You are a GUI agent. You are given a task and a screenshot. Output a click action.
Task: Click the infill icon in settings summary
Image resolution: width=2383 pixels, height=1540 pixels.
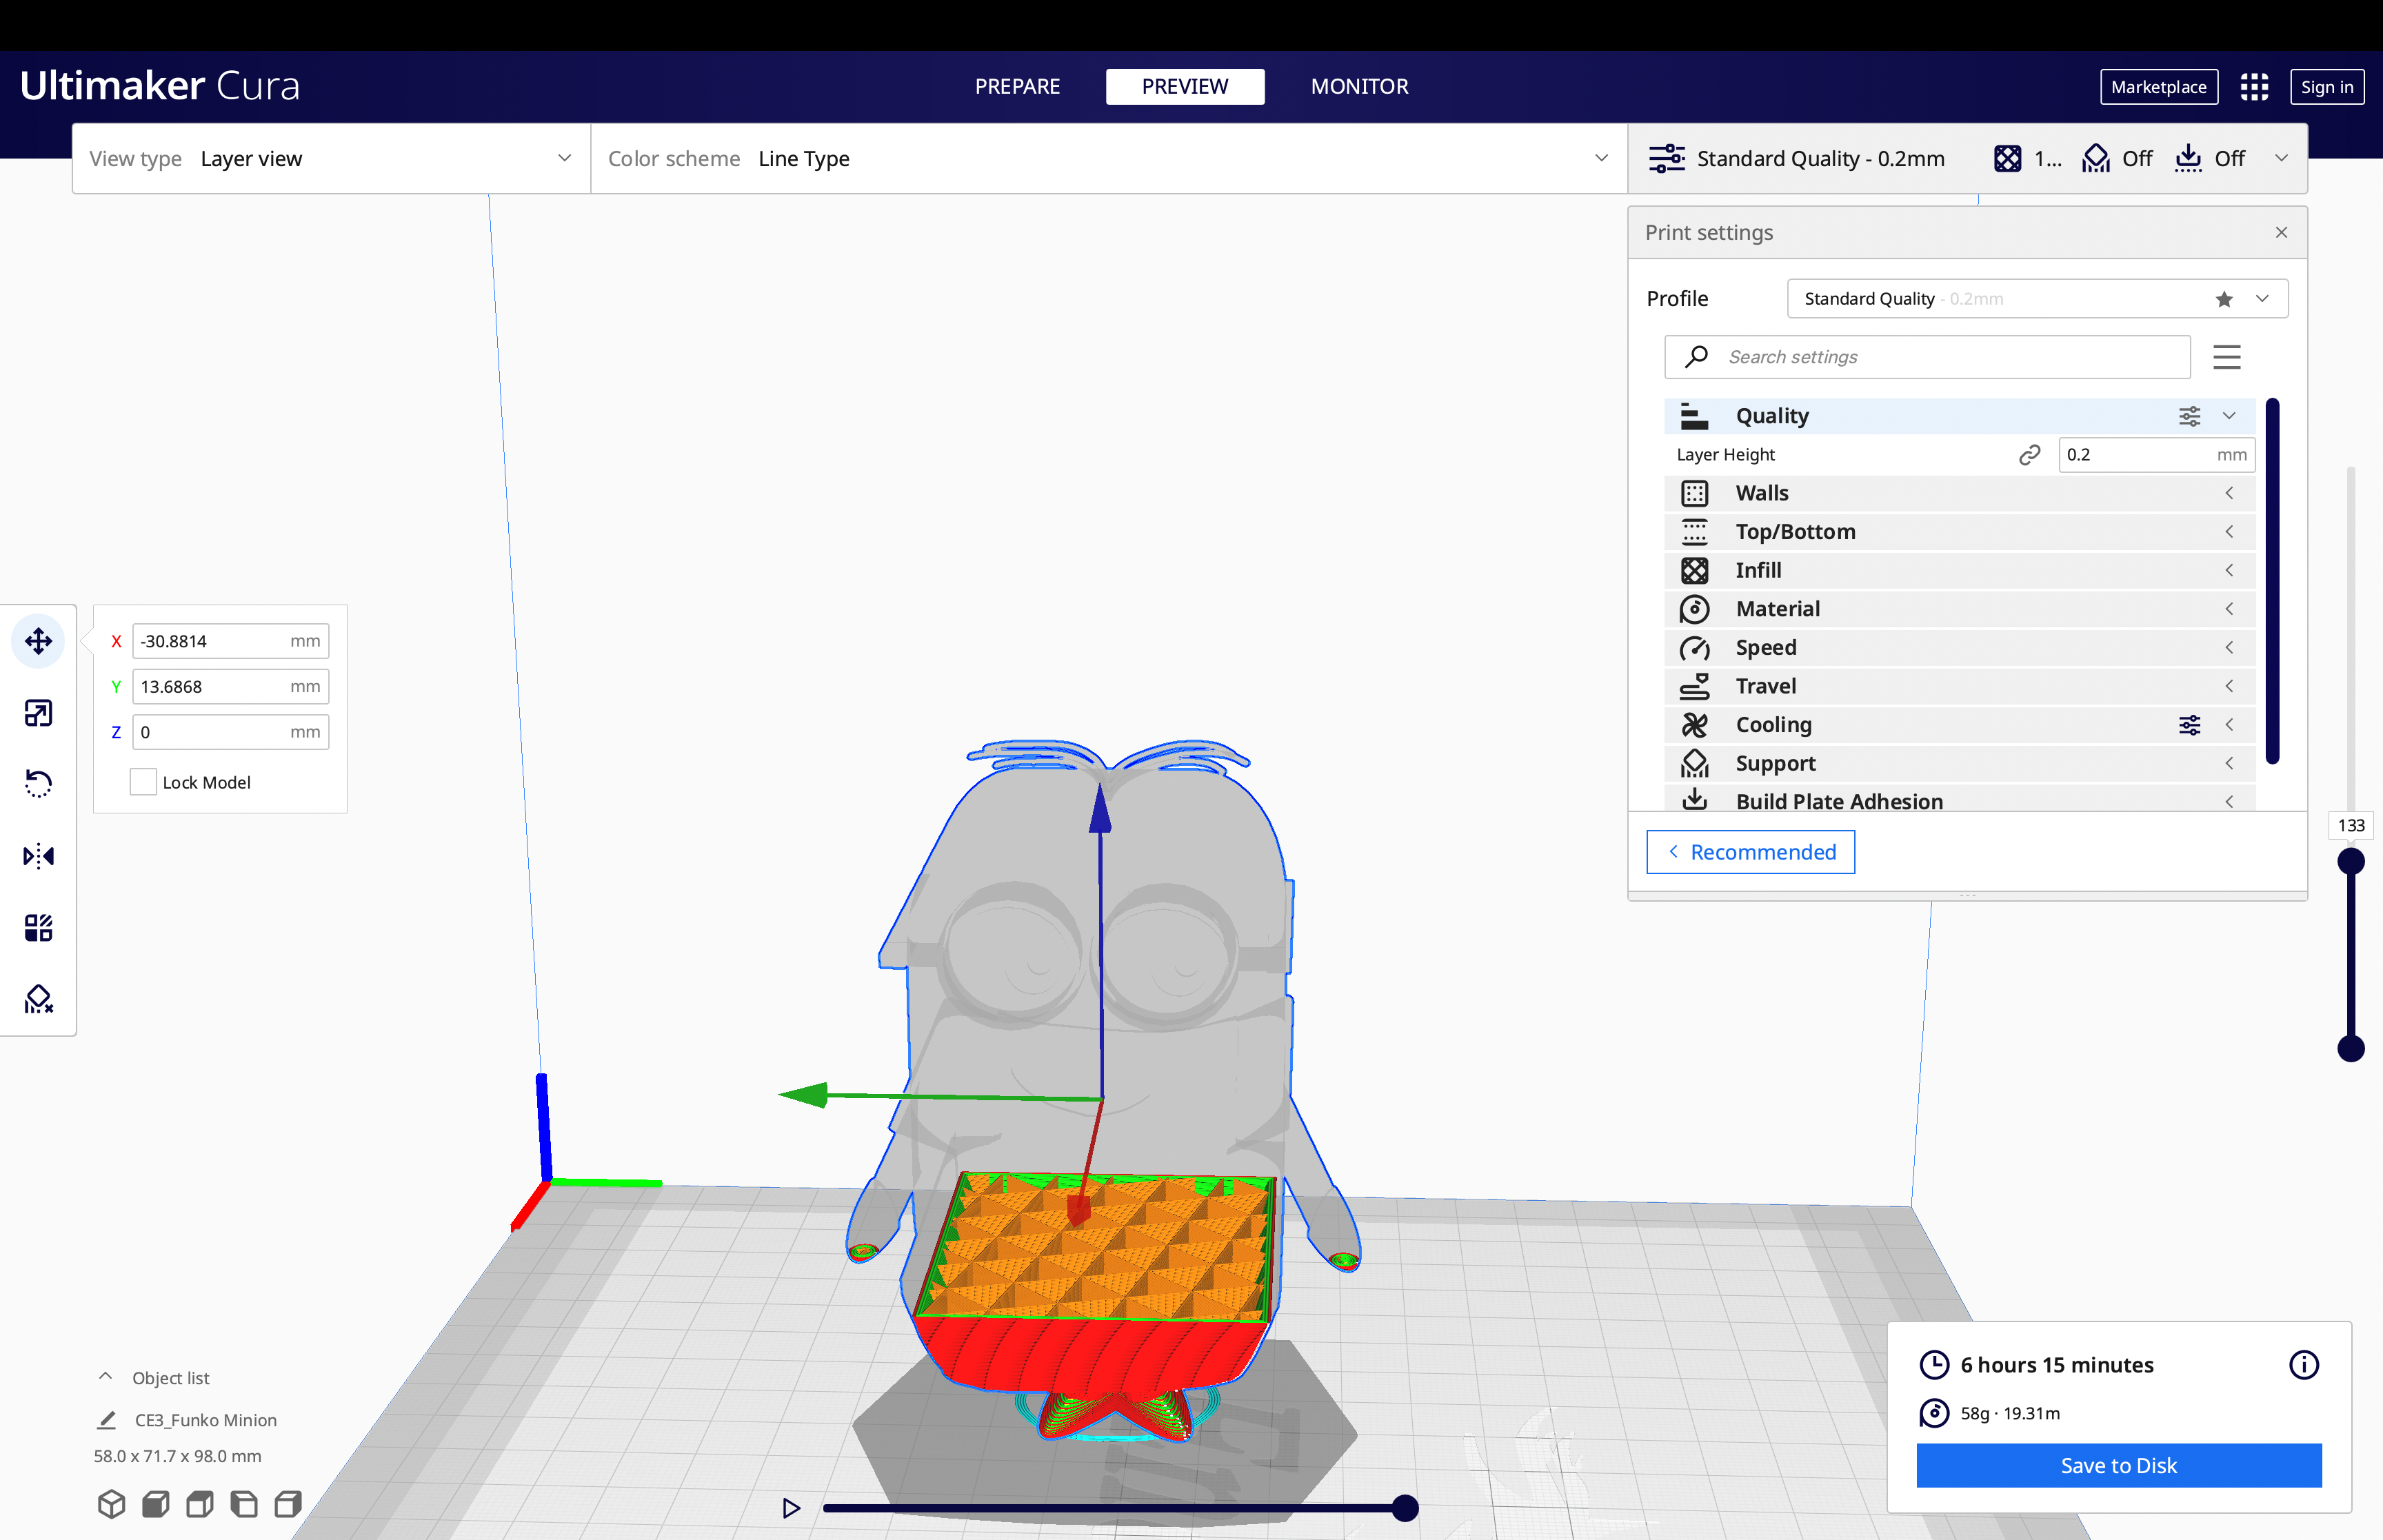(x=2007, y=158)
